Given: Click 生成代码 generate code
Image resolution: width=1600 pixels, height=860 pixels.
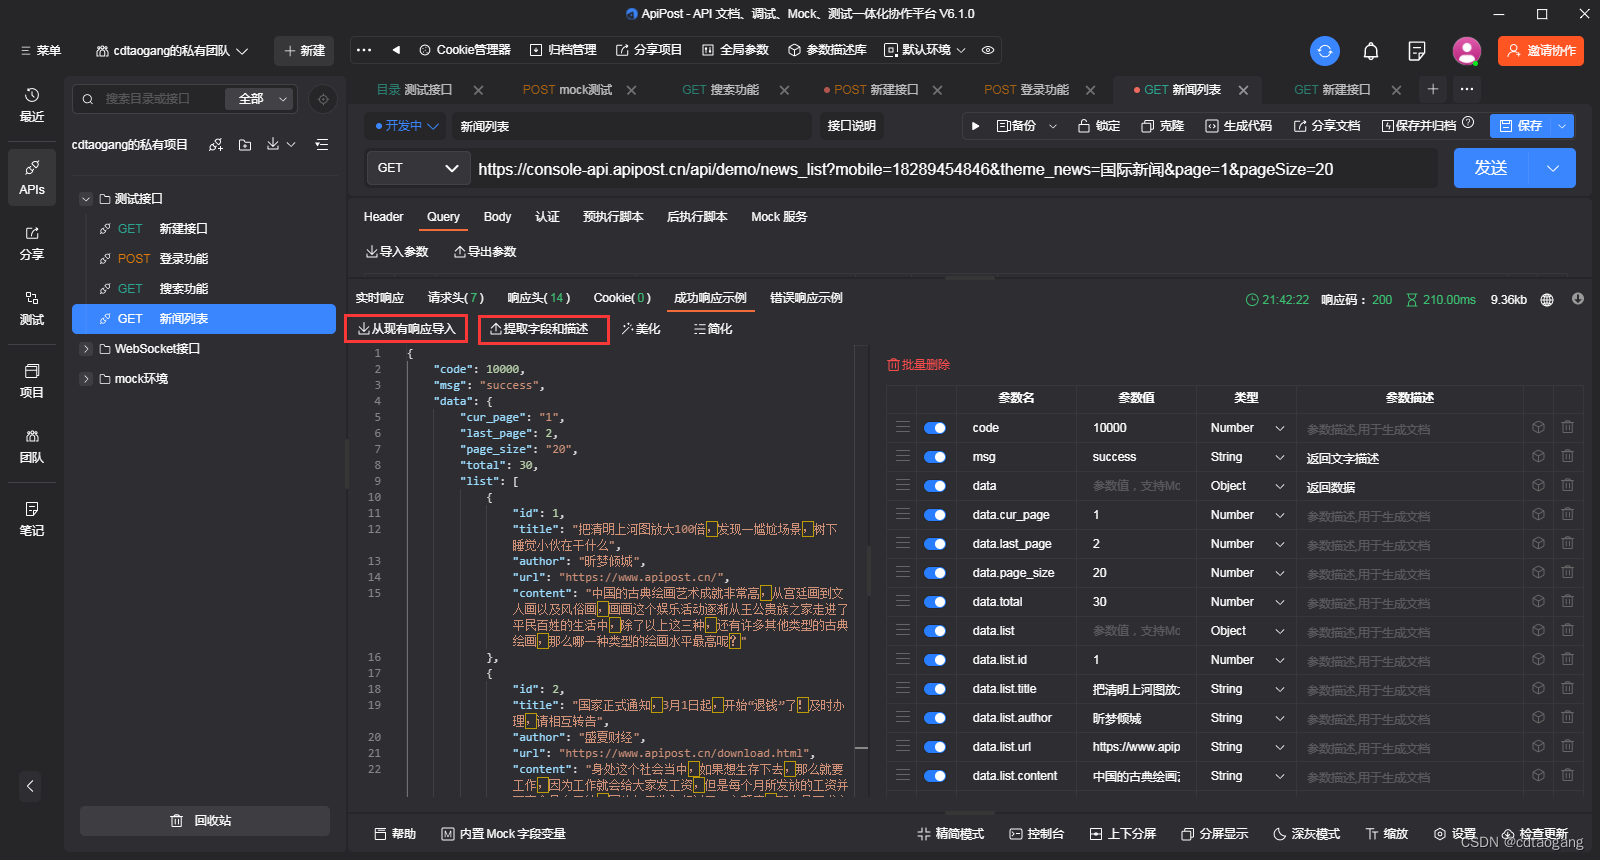Looking at the screenshot, I should 1239,126.
